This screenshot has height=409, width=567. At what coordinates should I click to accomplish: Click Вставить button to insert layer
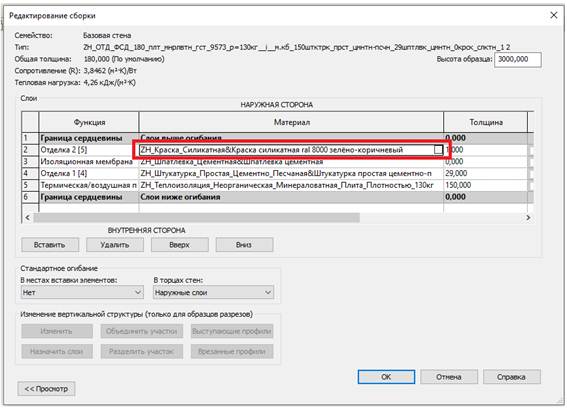pyautogui.click(x=50, y=245)
